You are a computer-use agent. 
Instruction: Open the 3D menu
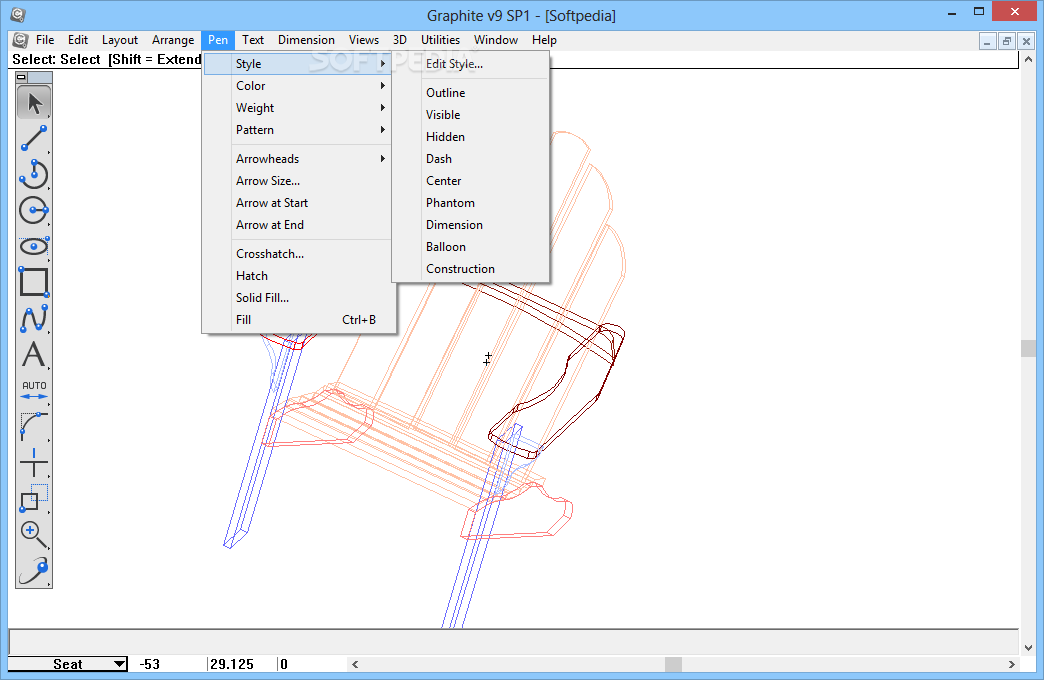(x=399, y=40)
